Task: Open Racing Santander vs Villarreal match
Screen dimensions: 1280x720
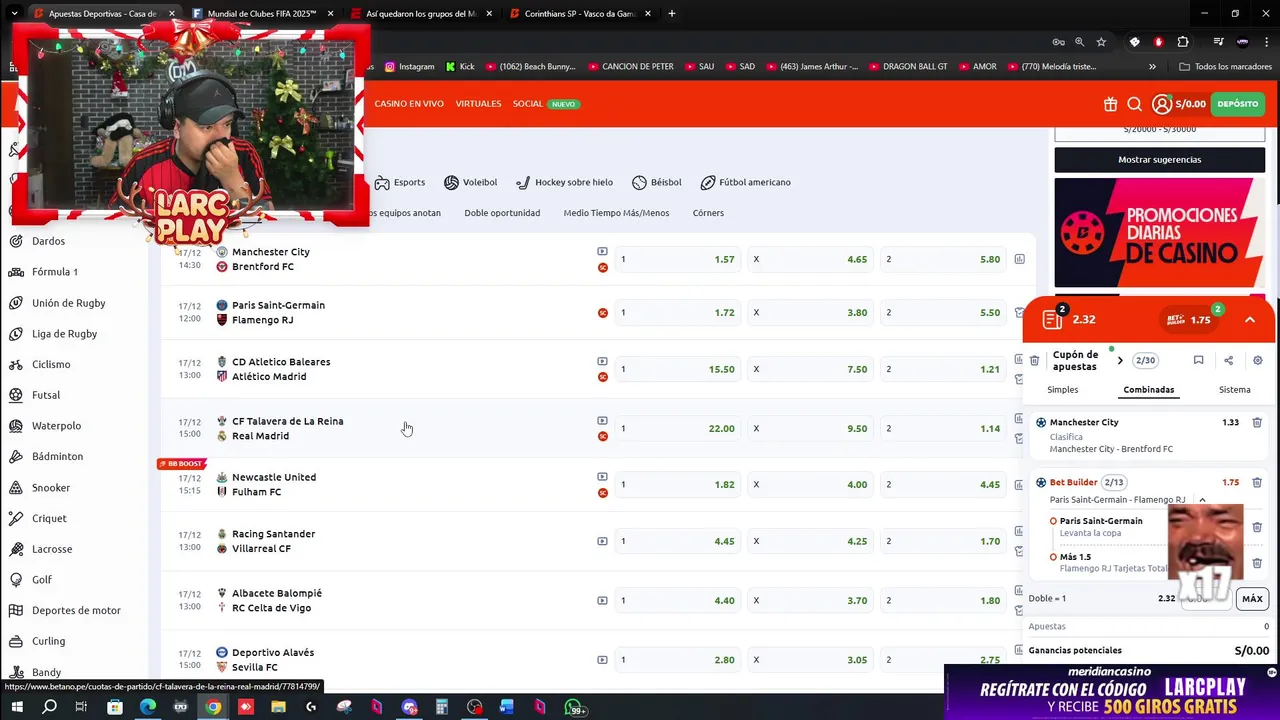Action: tap(273, 542)
